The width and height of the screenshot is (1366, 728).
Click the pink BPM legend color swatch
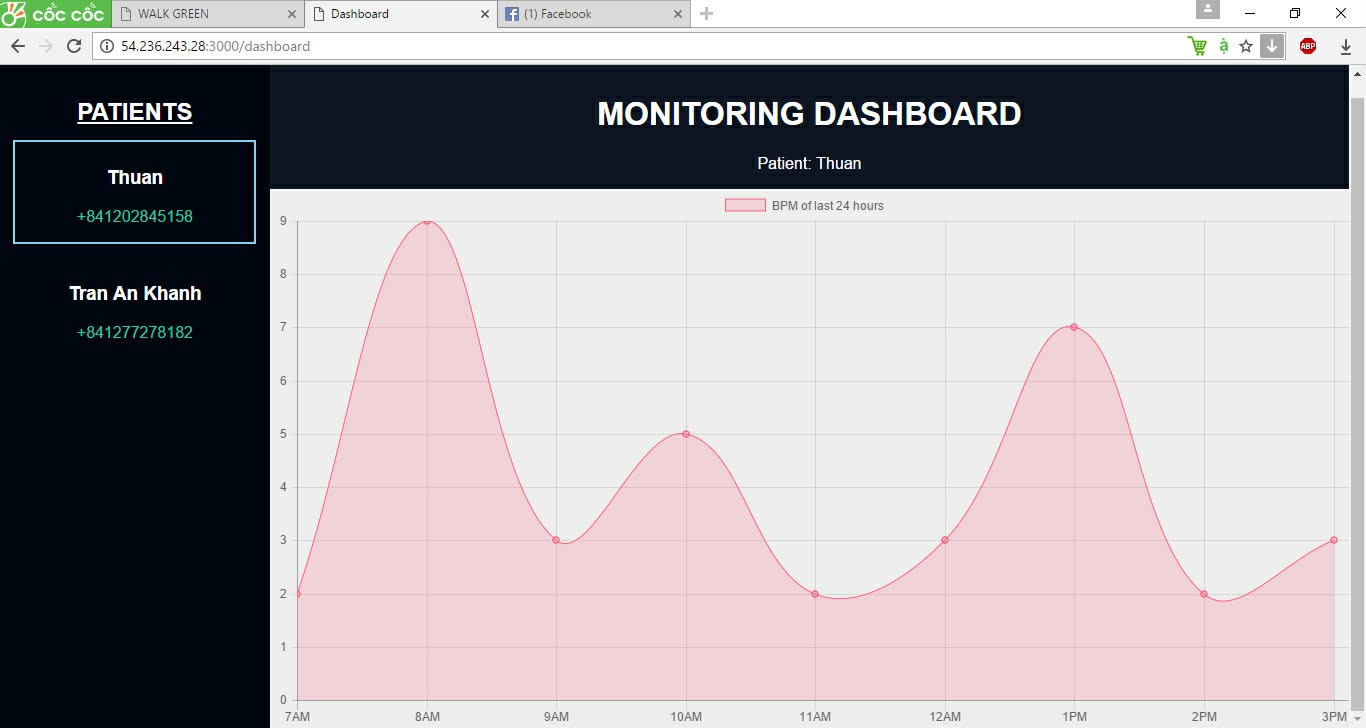pos(745,206)
